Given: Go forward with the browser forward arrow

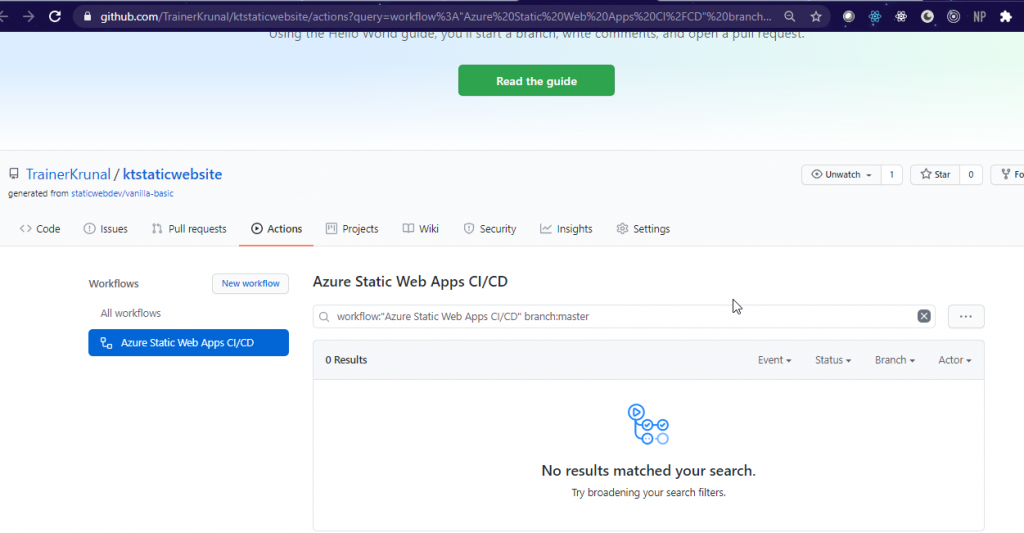Looking at the screenshot, I should click(28, 16).
